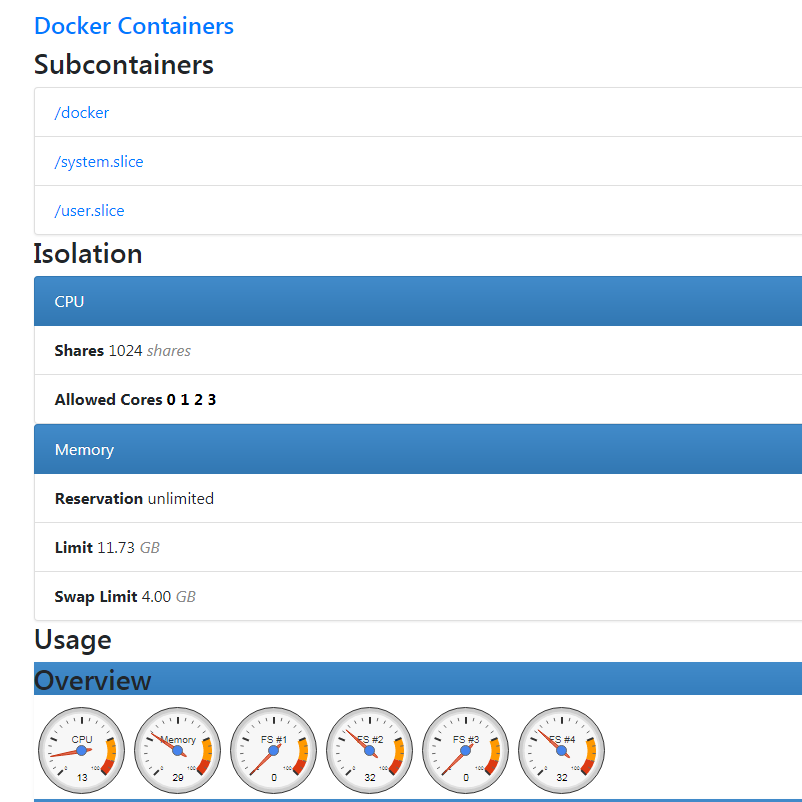Image resolution: width=802 pixels, height=802 pixels.
Task: Select the Allowed Cores 0 1 2 3 row
Action: click(418, 399)
